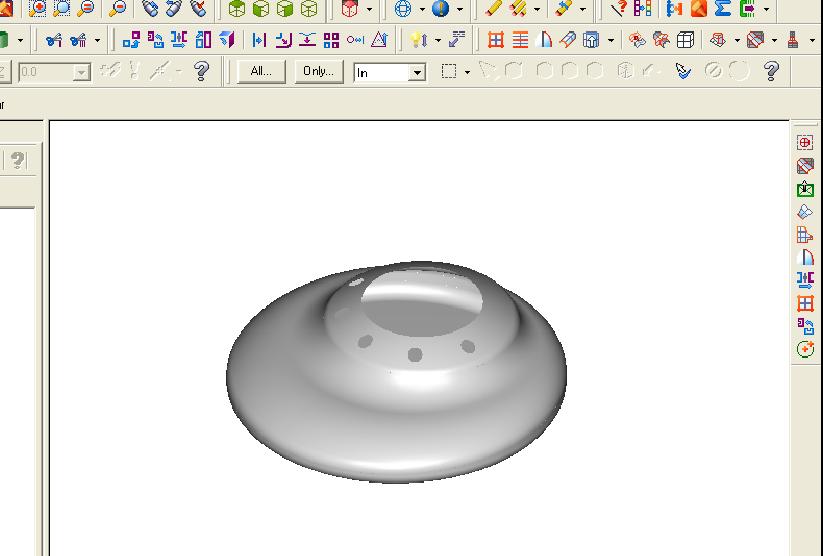Screen dimensions: 823x556
Task: Click the red grid icon in right sidebar
Action: [x=805, y=303]
